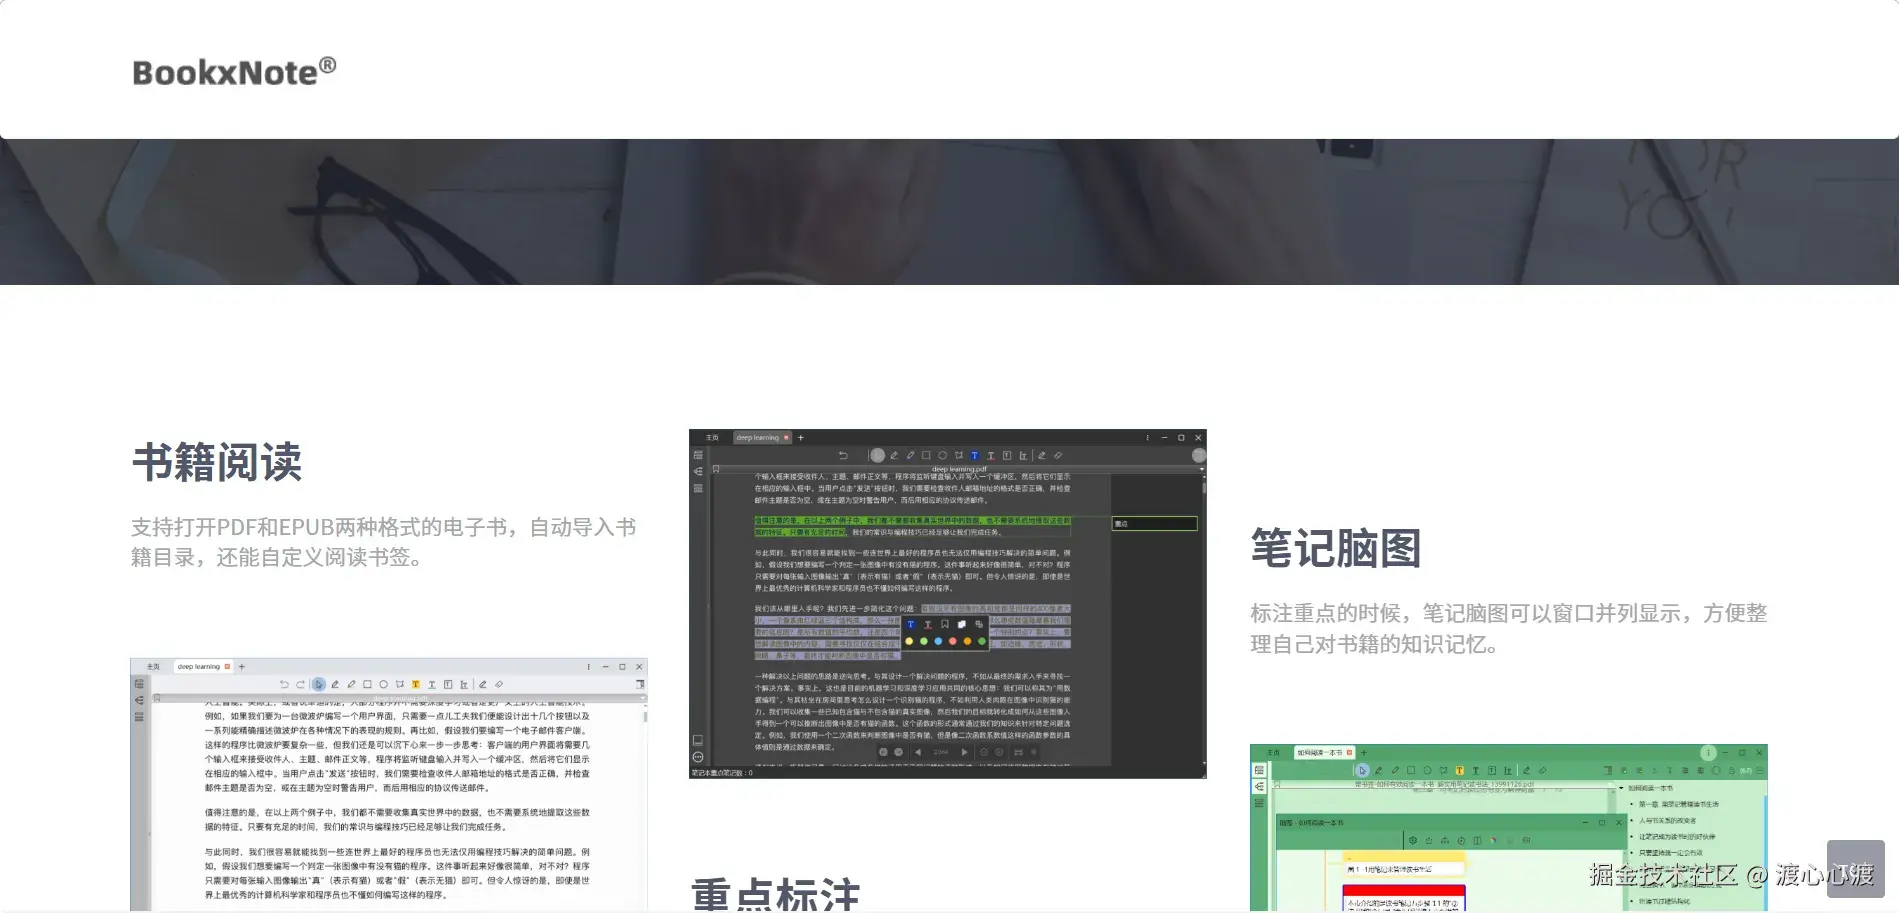Select the pen tool in the dark-theme toolbar
Viewport: 1899px width, 913px height.
pos(894,456)
